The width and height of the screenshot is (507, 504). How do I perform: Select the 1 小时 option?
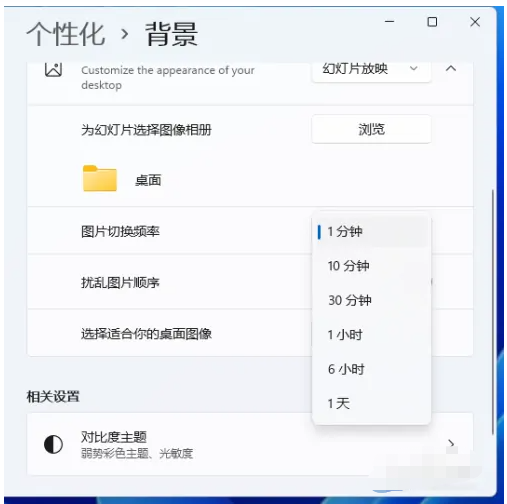(x=371, y=335)
